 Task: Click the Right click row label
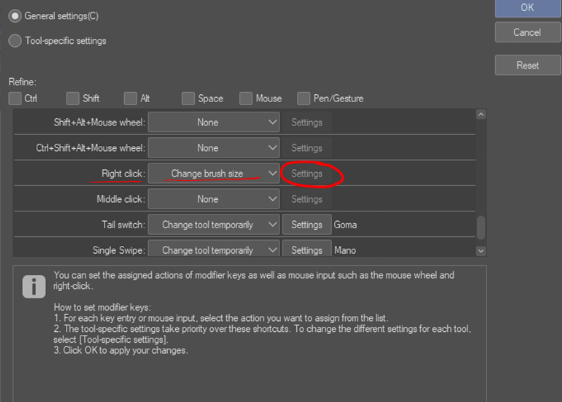[x=123, y=173]
